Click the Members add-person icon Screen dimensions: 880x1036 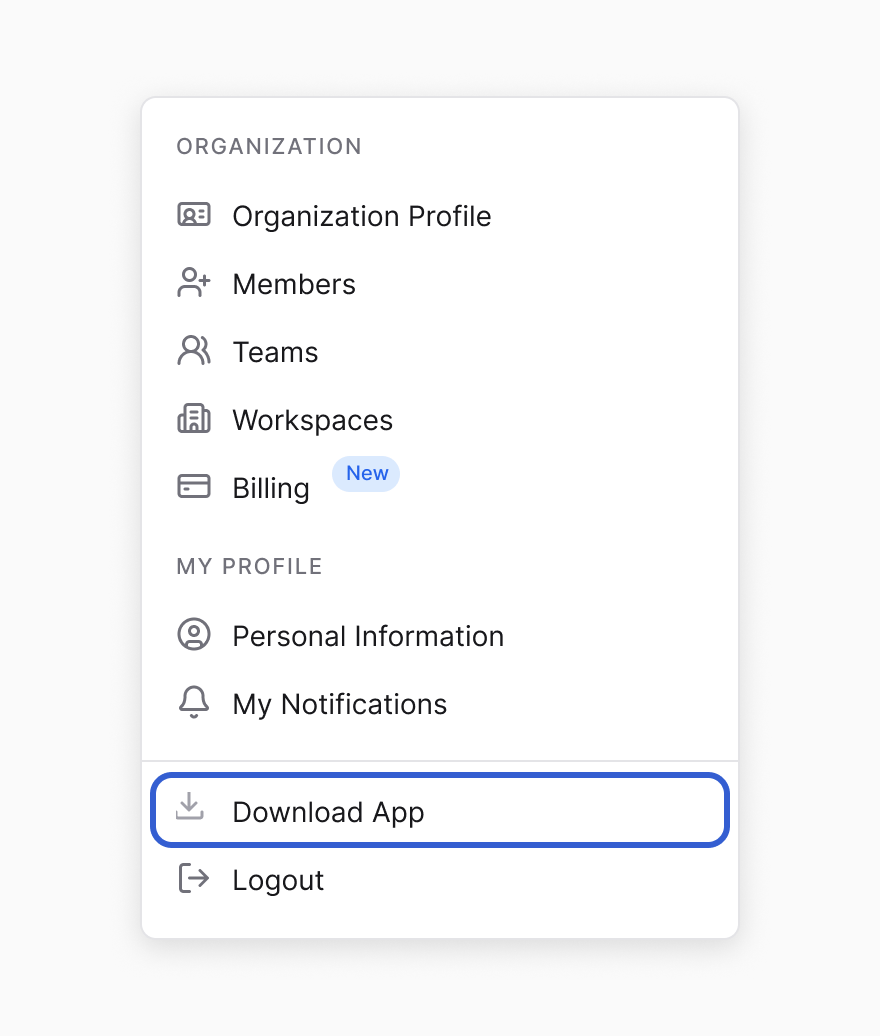click(194, 283)
